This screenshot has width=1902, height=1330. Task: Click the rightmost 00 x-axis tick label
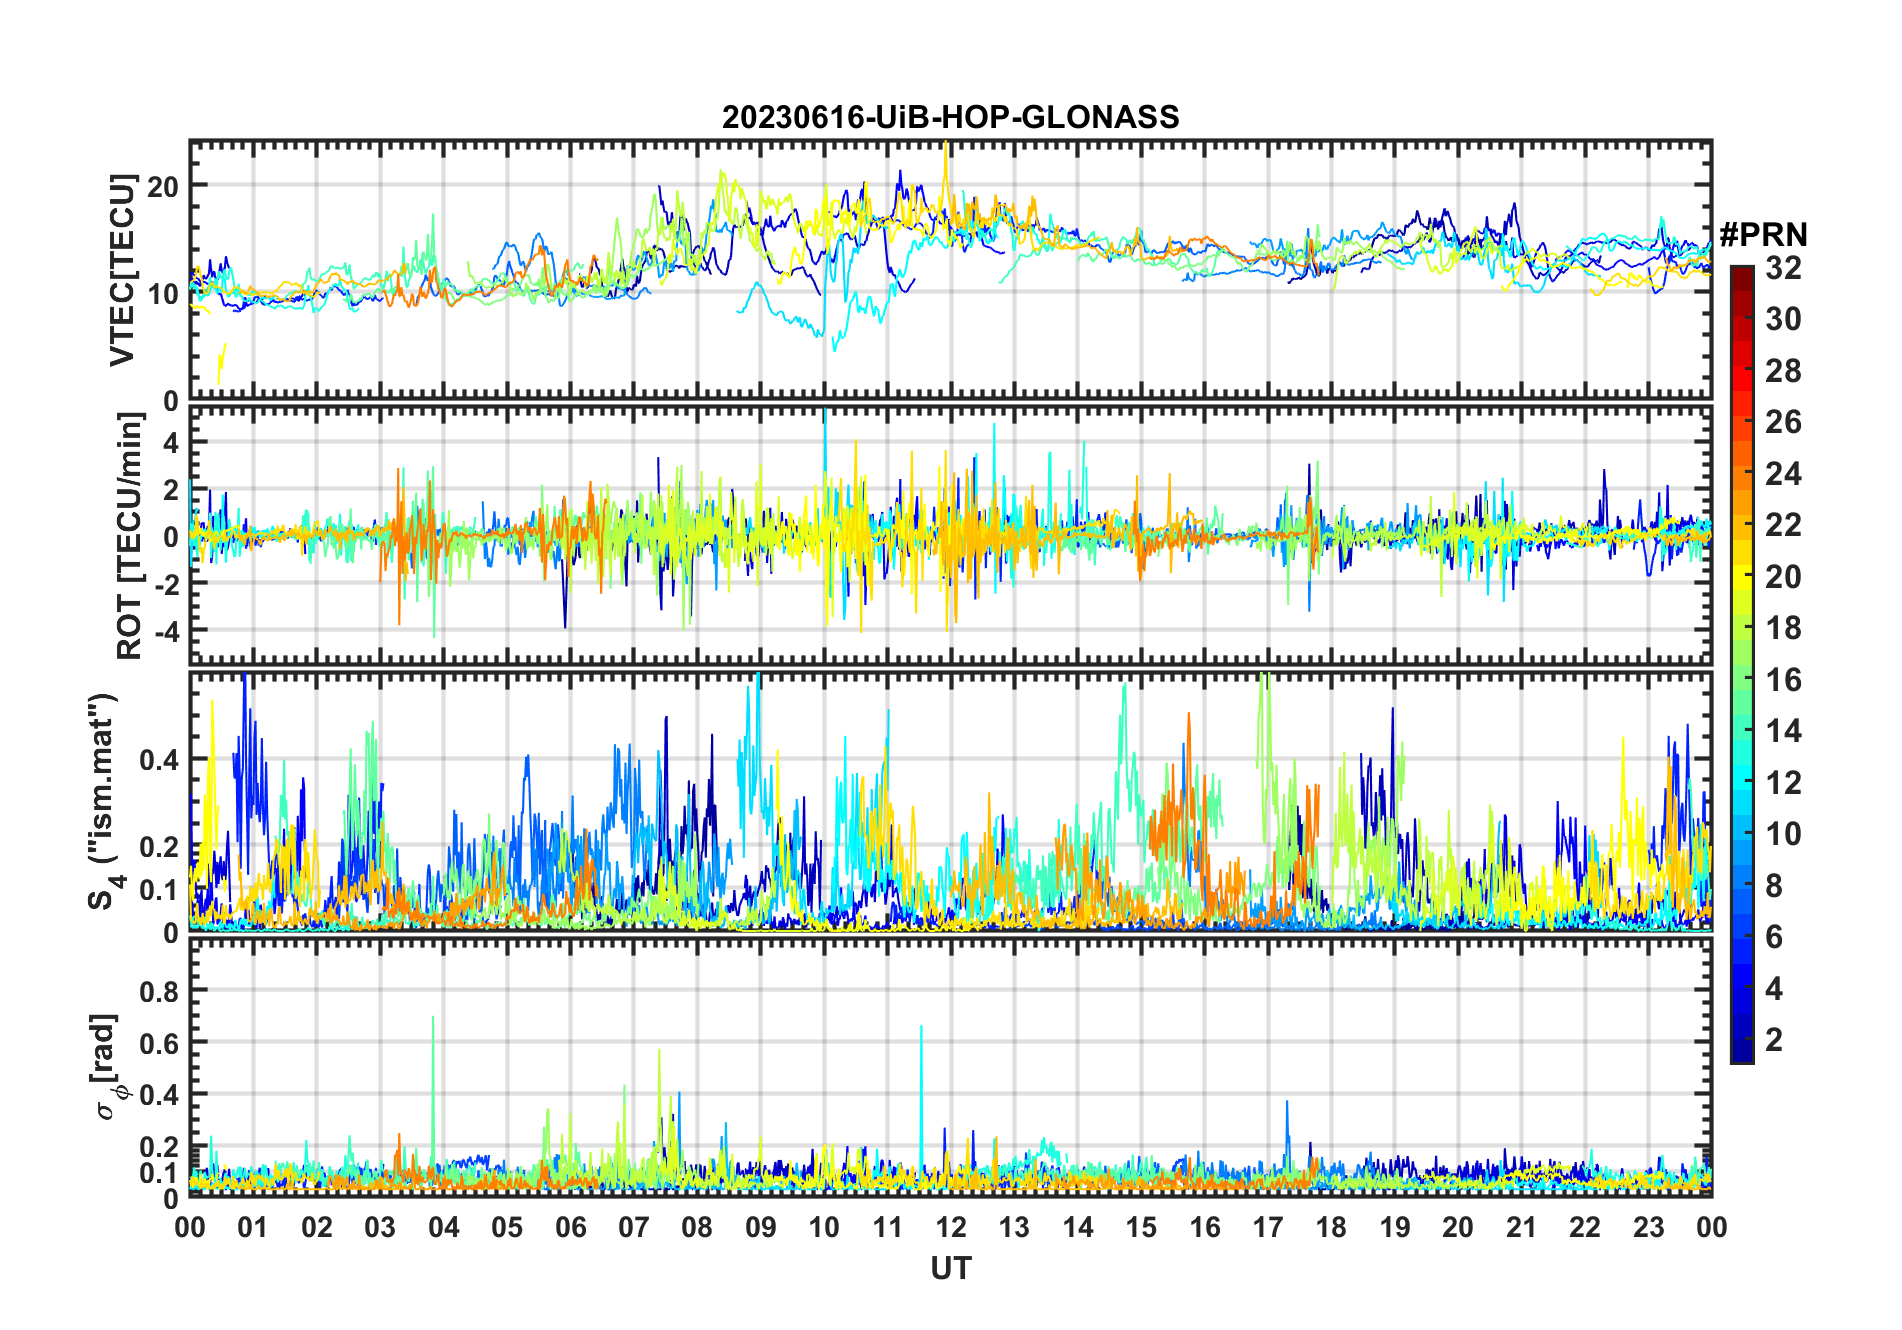[x=1712, y=1227]
